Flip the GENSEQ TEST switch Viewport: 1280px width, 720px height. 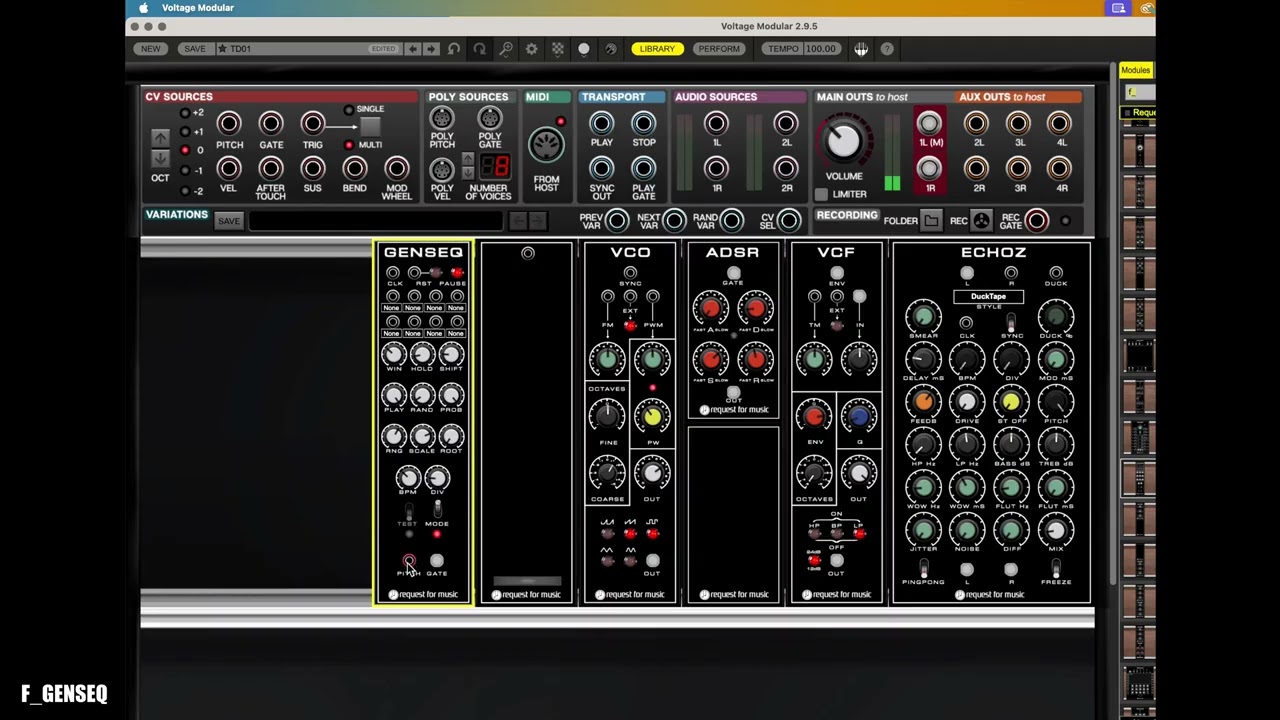pyautogui.click(x=408, y=510)
